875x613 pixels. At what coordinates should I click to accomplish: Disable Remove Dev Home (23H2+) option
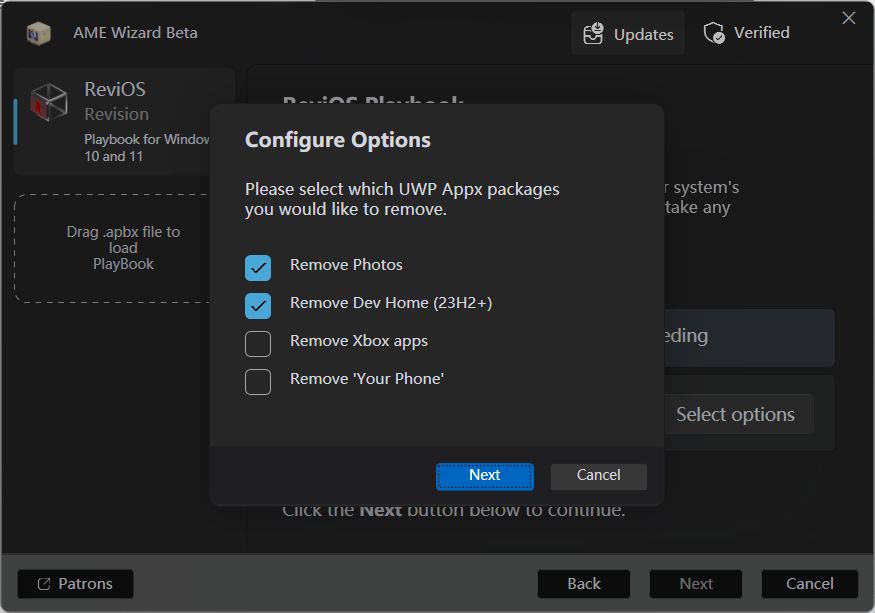tap(258, 305)
